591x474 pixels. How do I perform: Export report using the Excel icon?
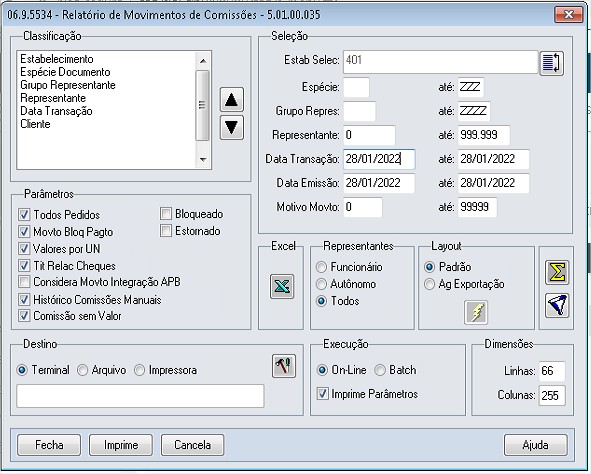tap(282, 286)
